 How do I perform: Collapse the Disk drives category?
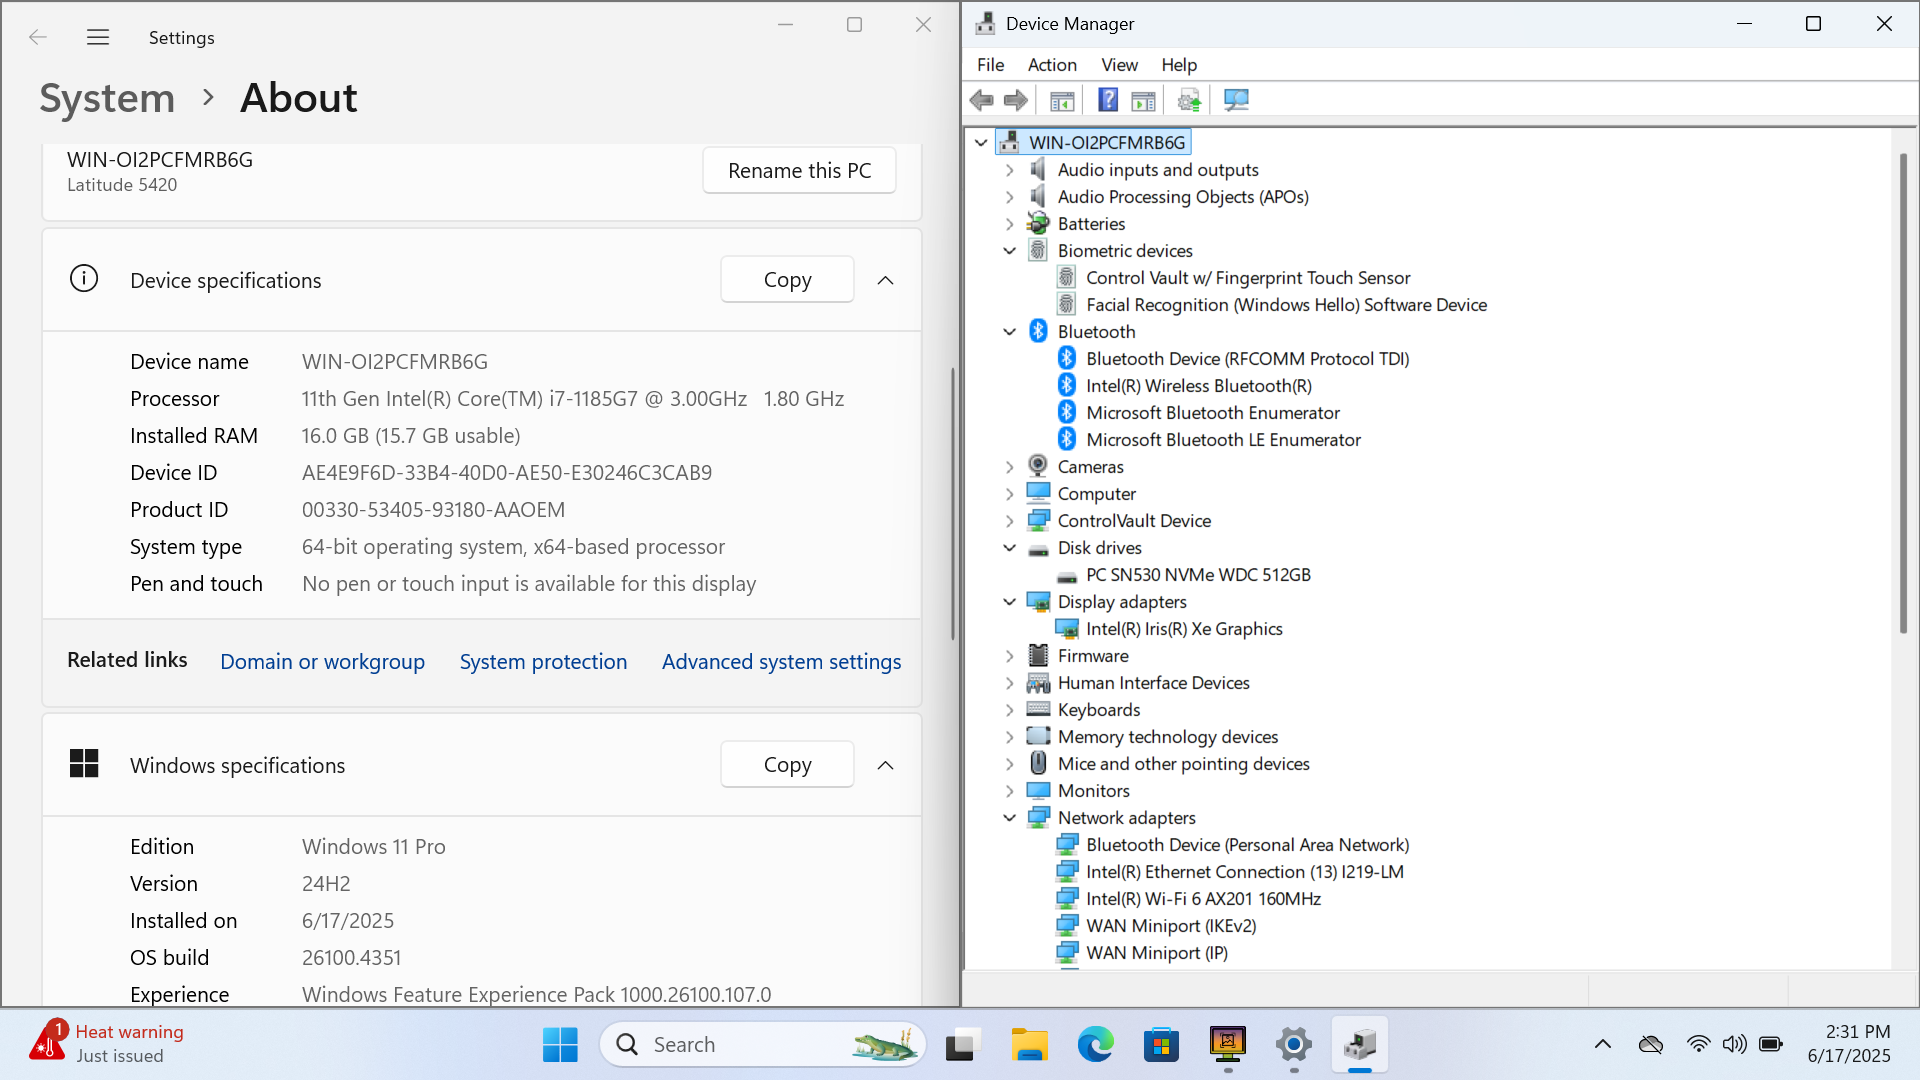[1009, 548]
